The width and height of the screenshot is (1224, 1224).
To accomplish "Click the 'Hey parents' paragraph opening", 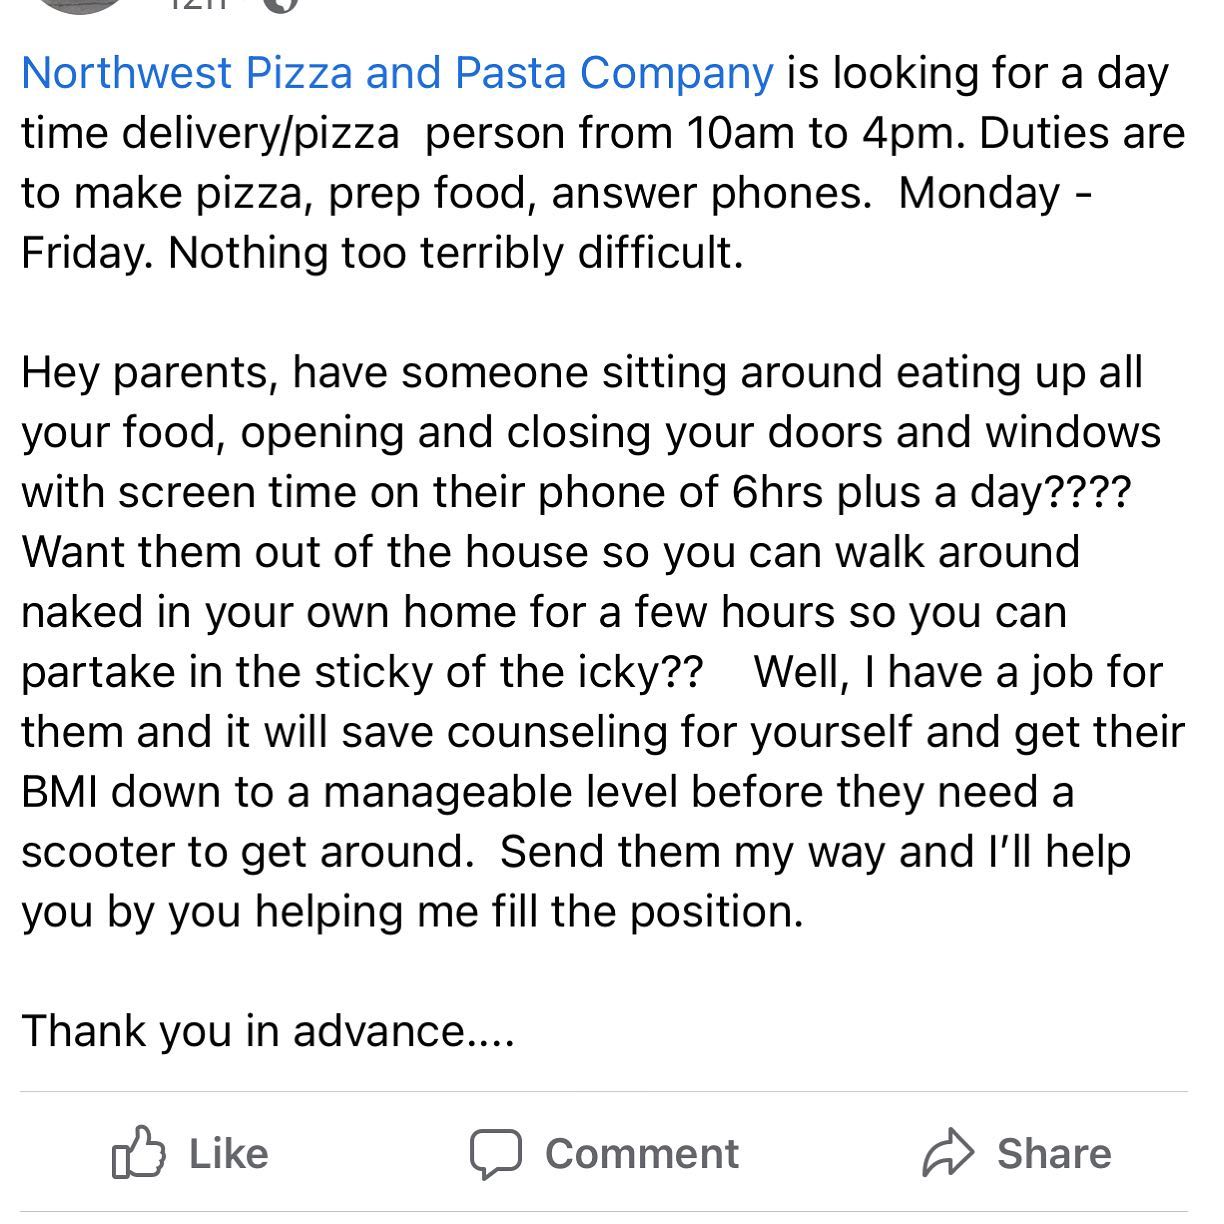I will pos(150,372).
